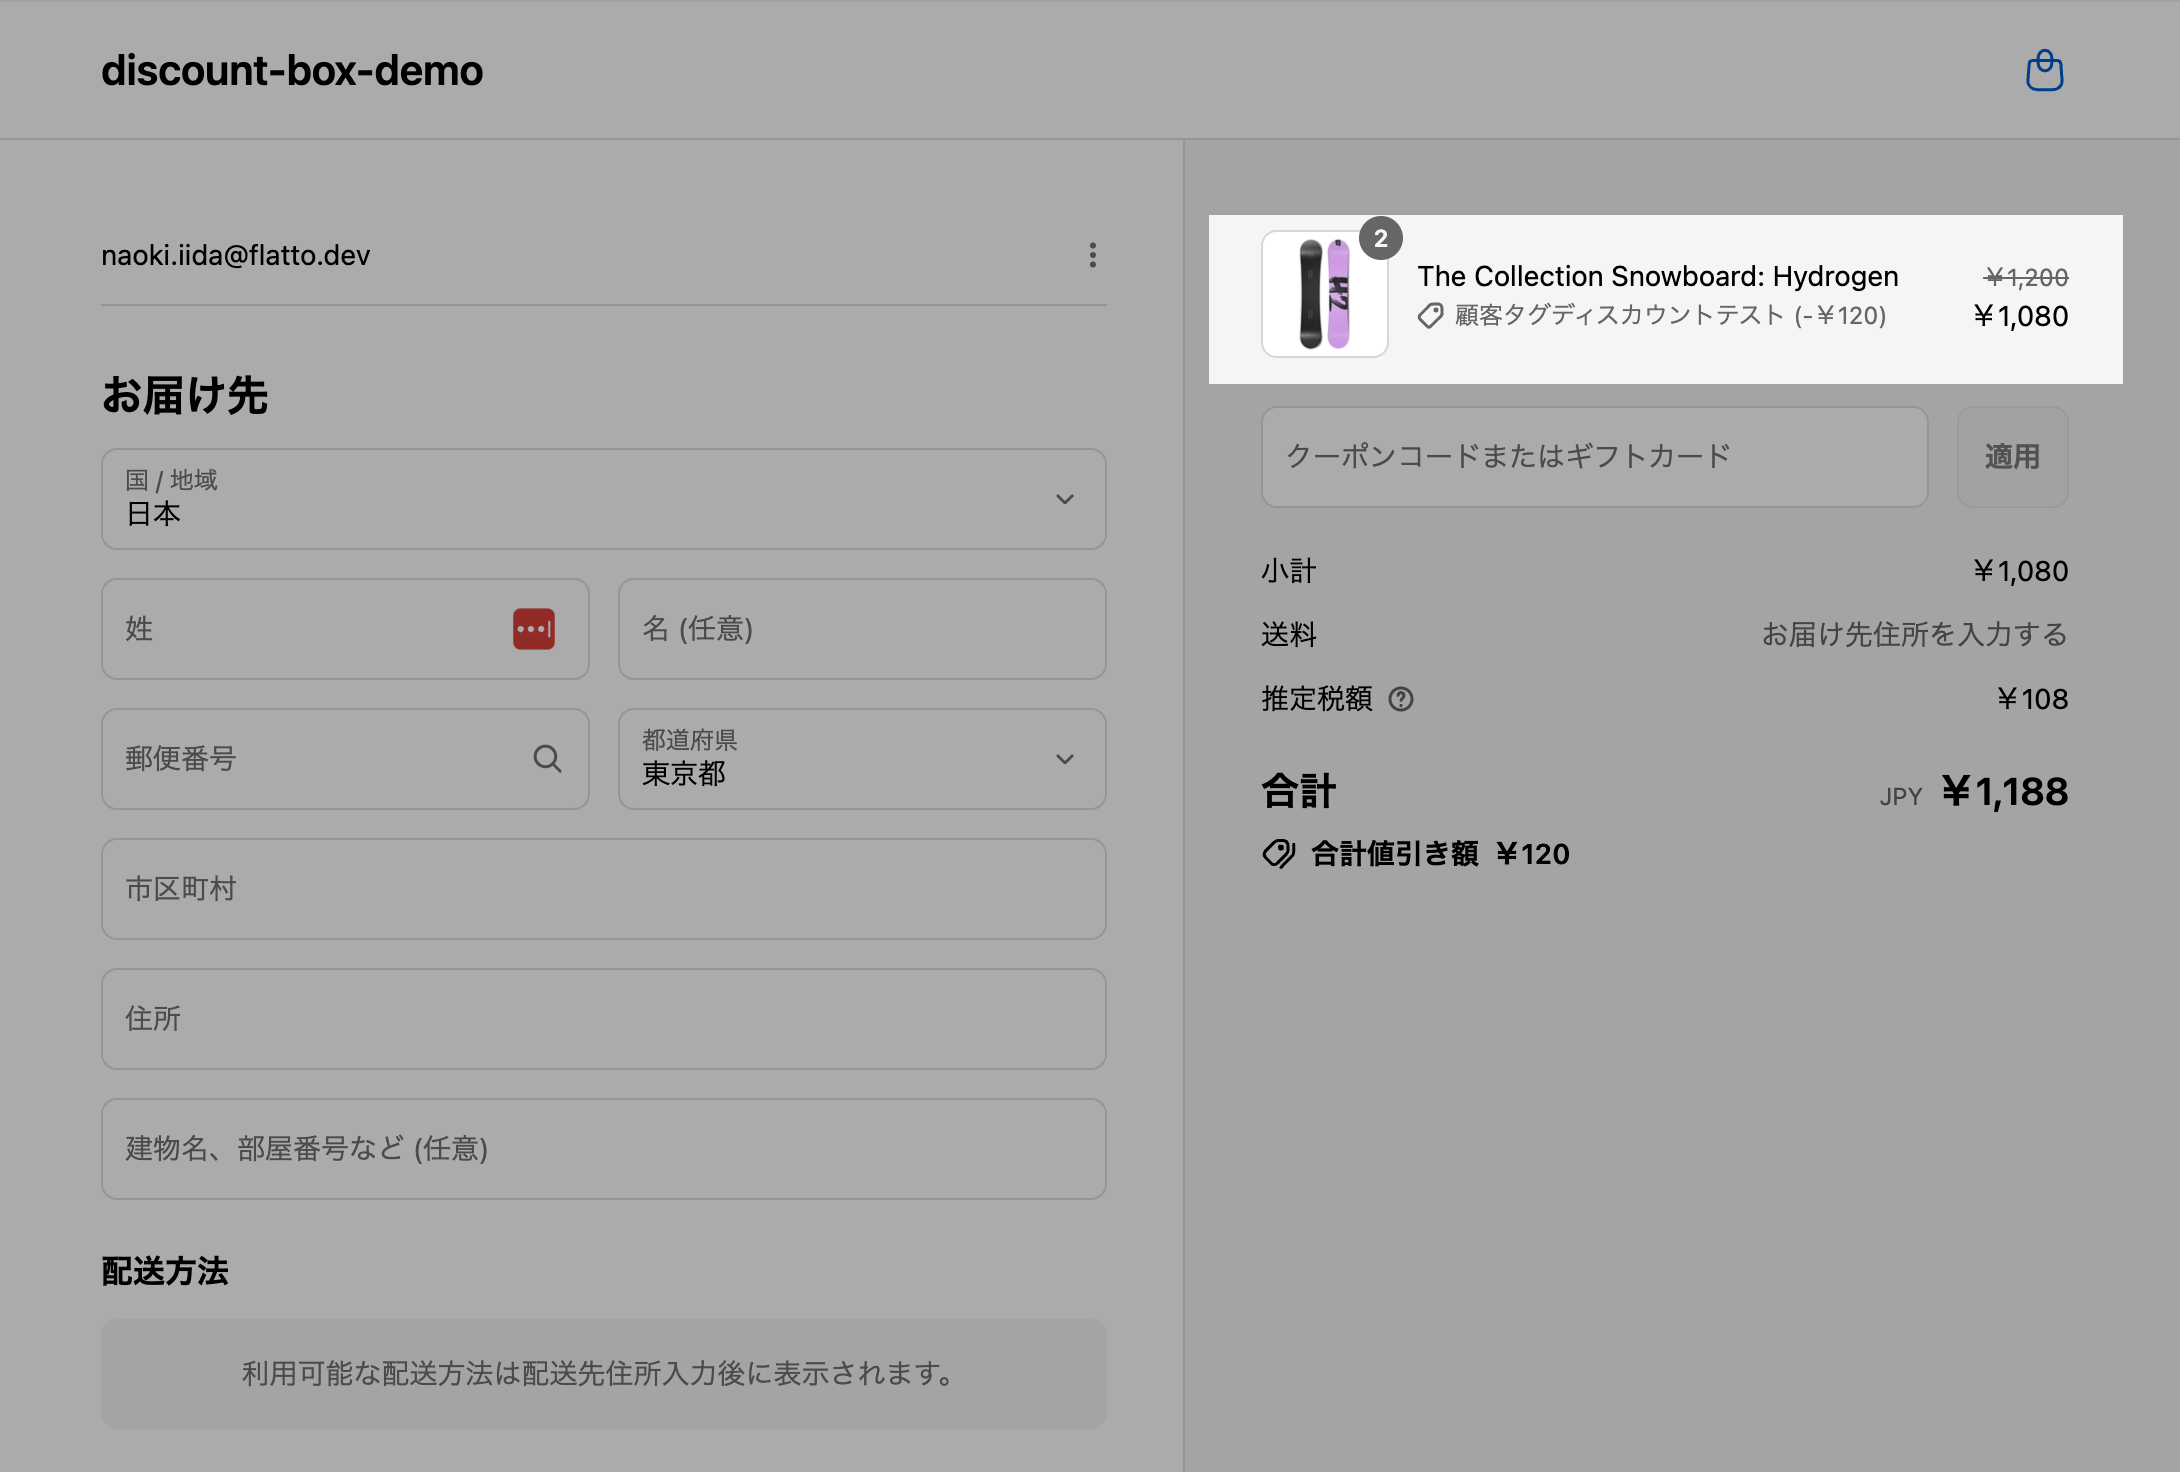Click the discount tag icon under product
This screenshot has width=2180, height=1472.
(x=1430, y=316)
